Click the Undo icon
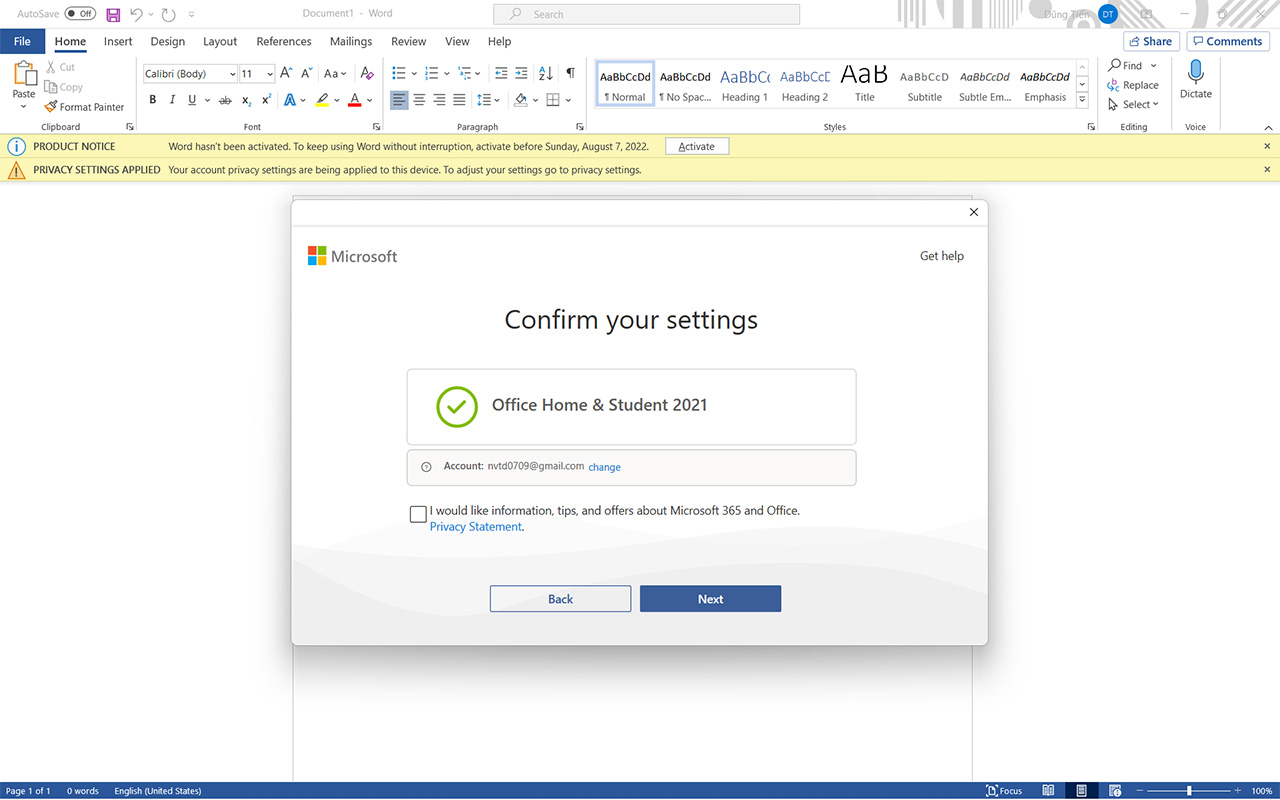Viewport: 1280px width, 800px height. tap(137, 15)
